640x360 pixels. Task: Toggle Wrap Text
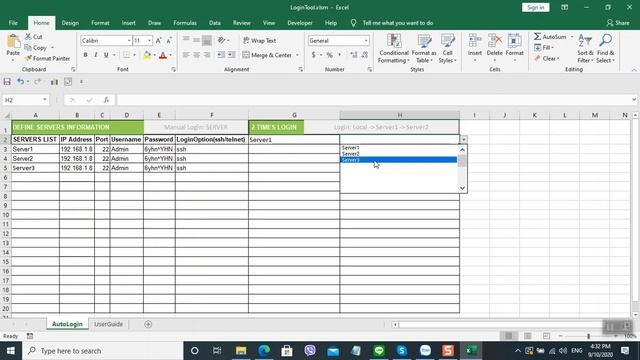(260, 40)
